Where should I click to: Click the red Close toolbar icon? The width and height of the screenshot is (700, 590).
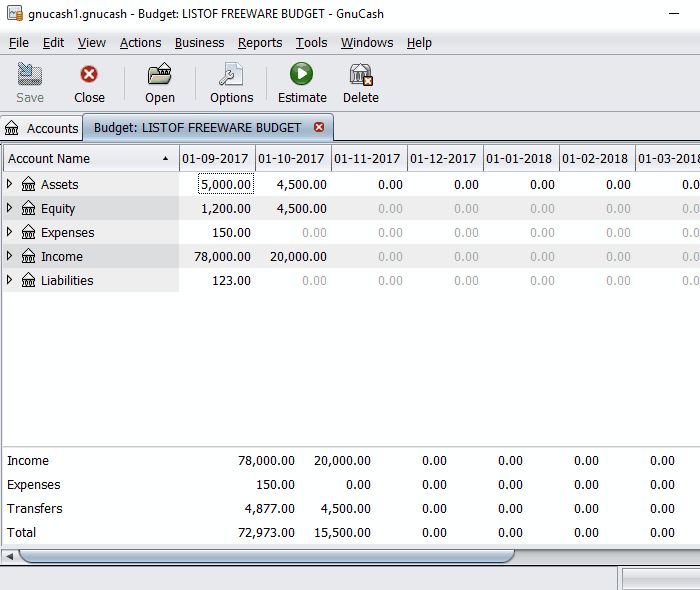pyautogui.click(x=89, y=74)
